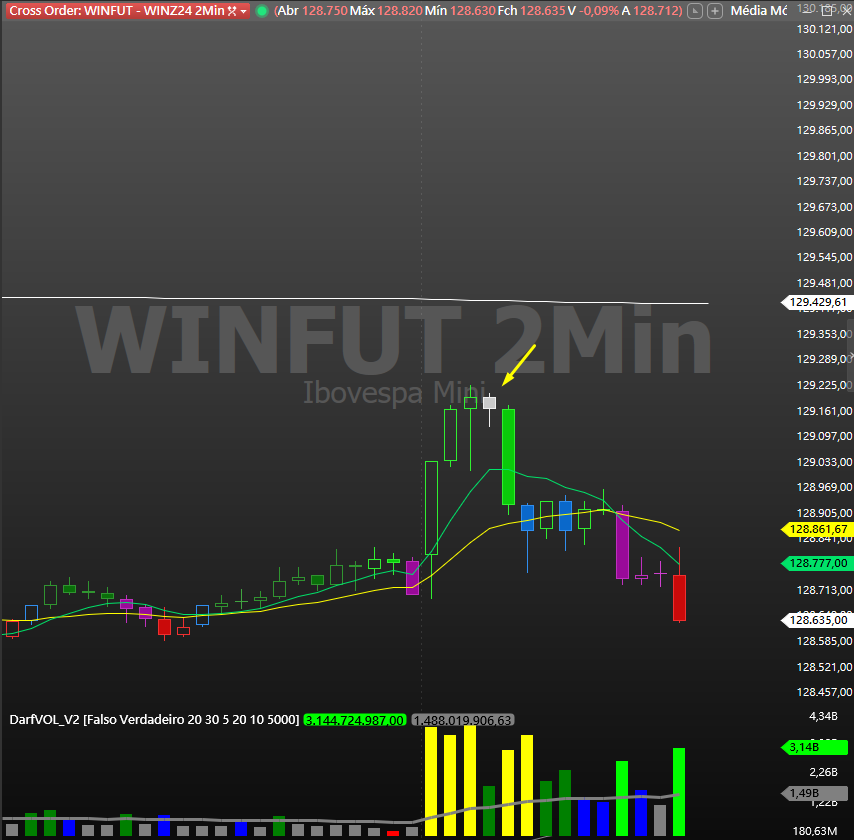Click the 129.097,00 price axis label

(824, 436)
